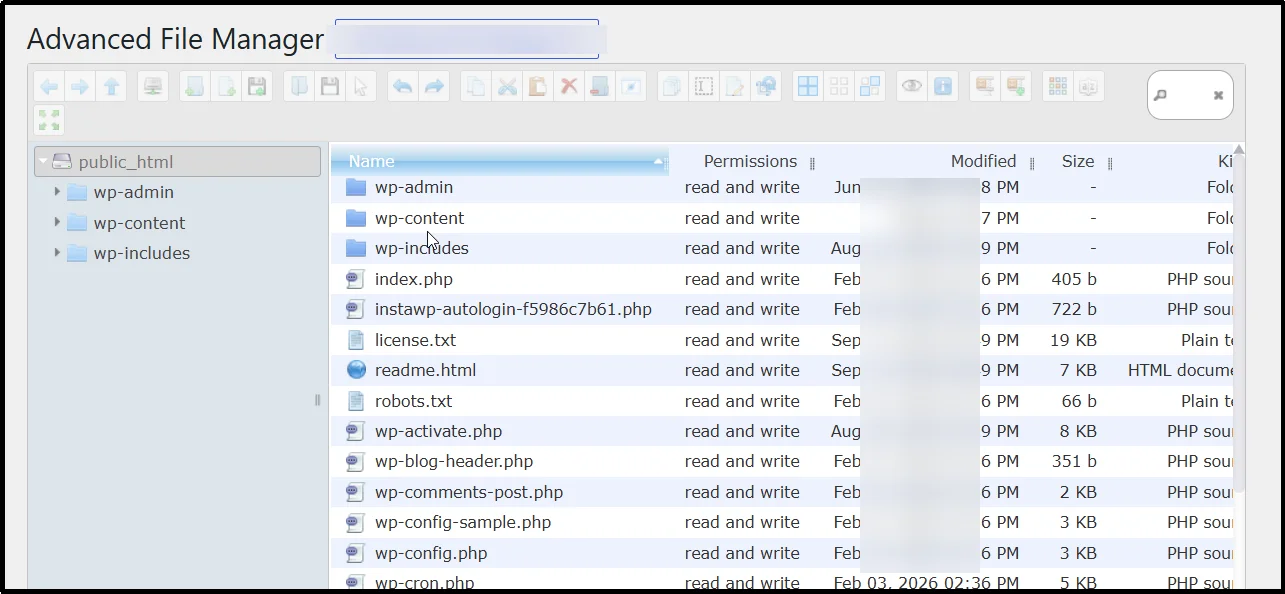Click the Edit file pencil icon
1285x594 pixels.
tap(735, 87)
